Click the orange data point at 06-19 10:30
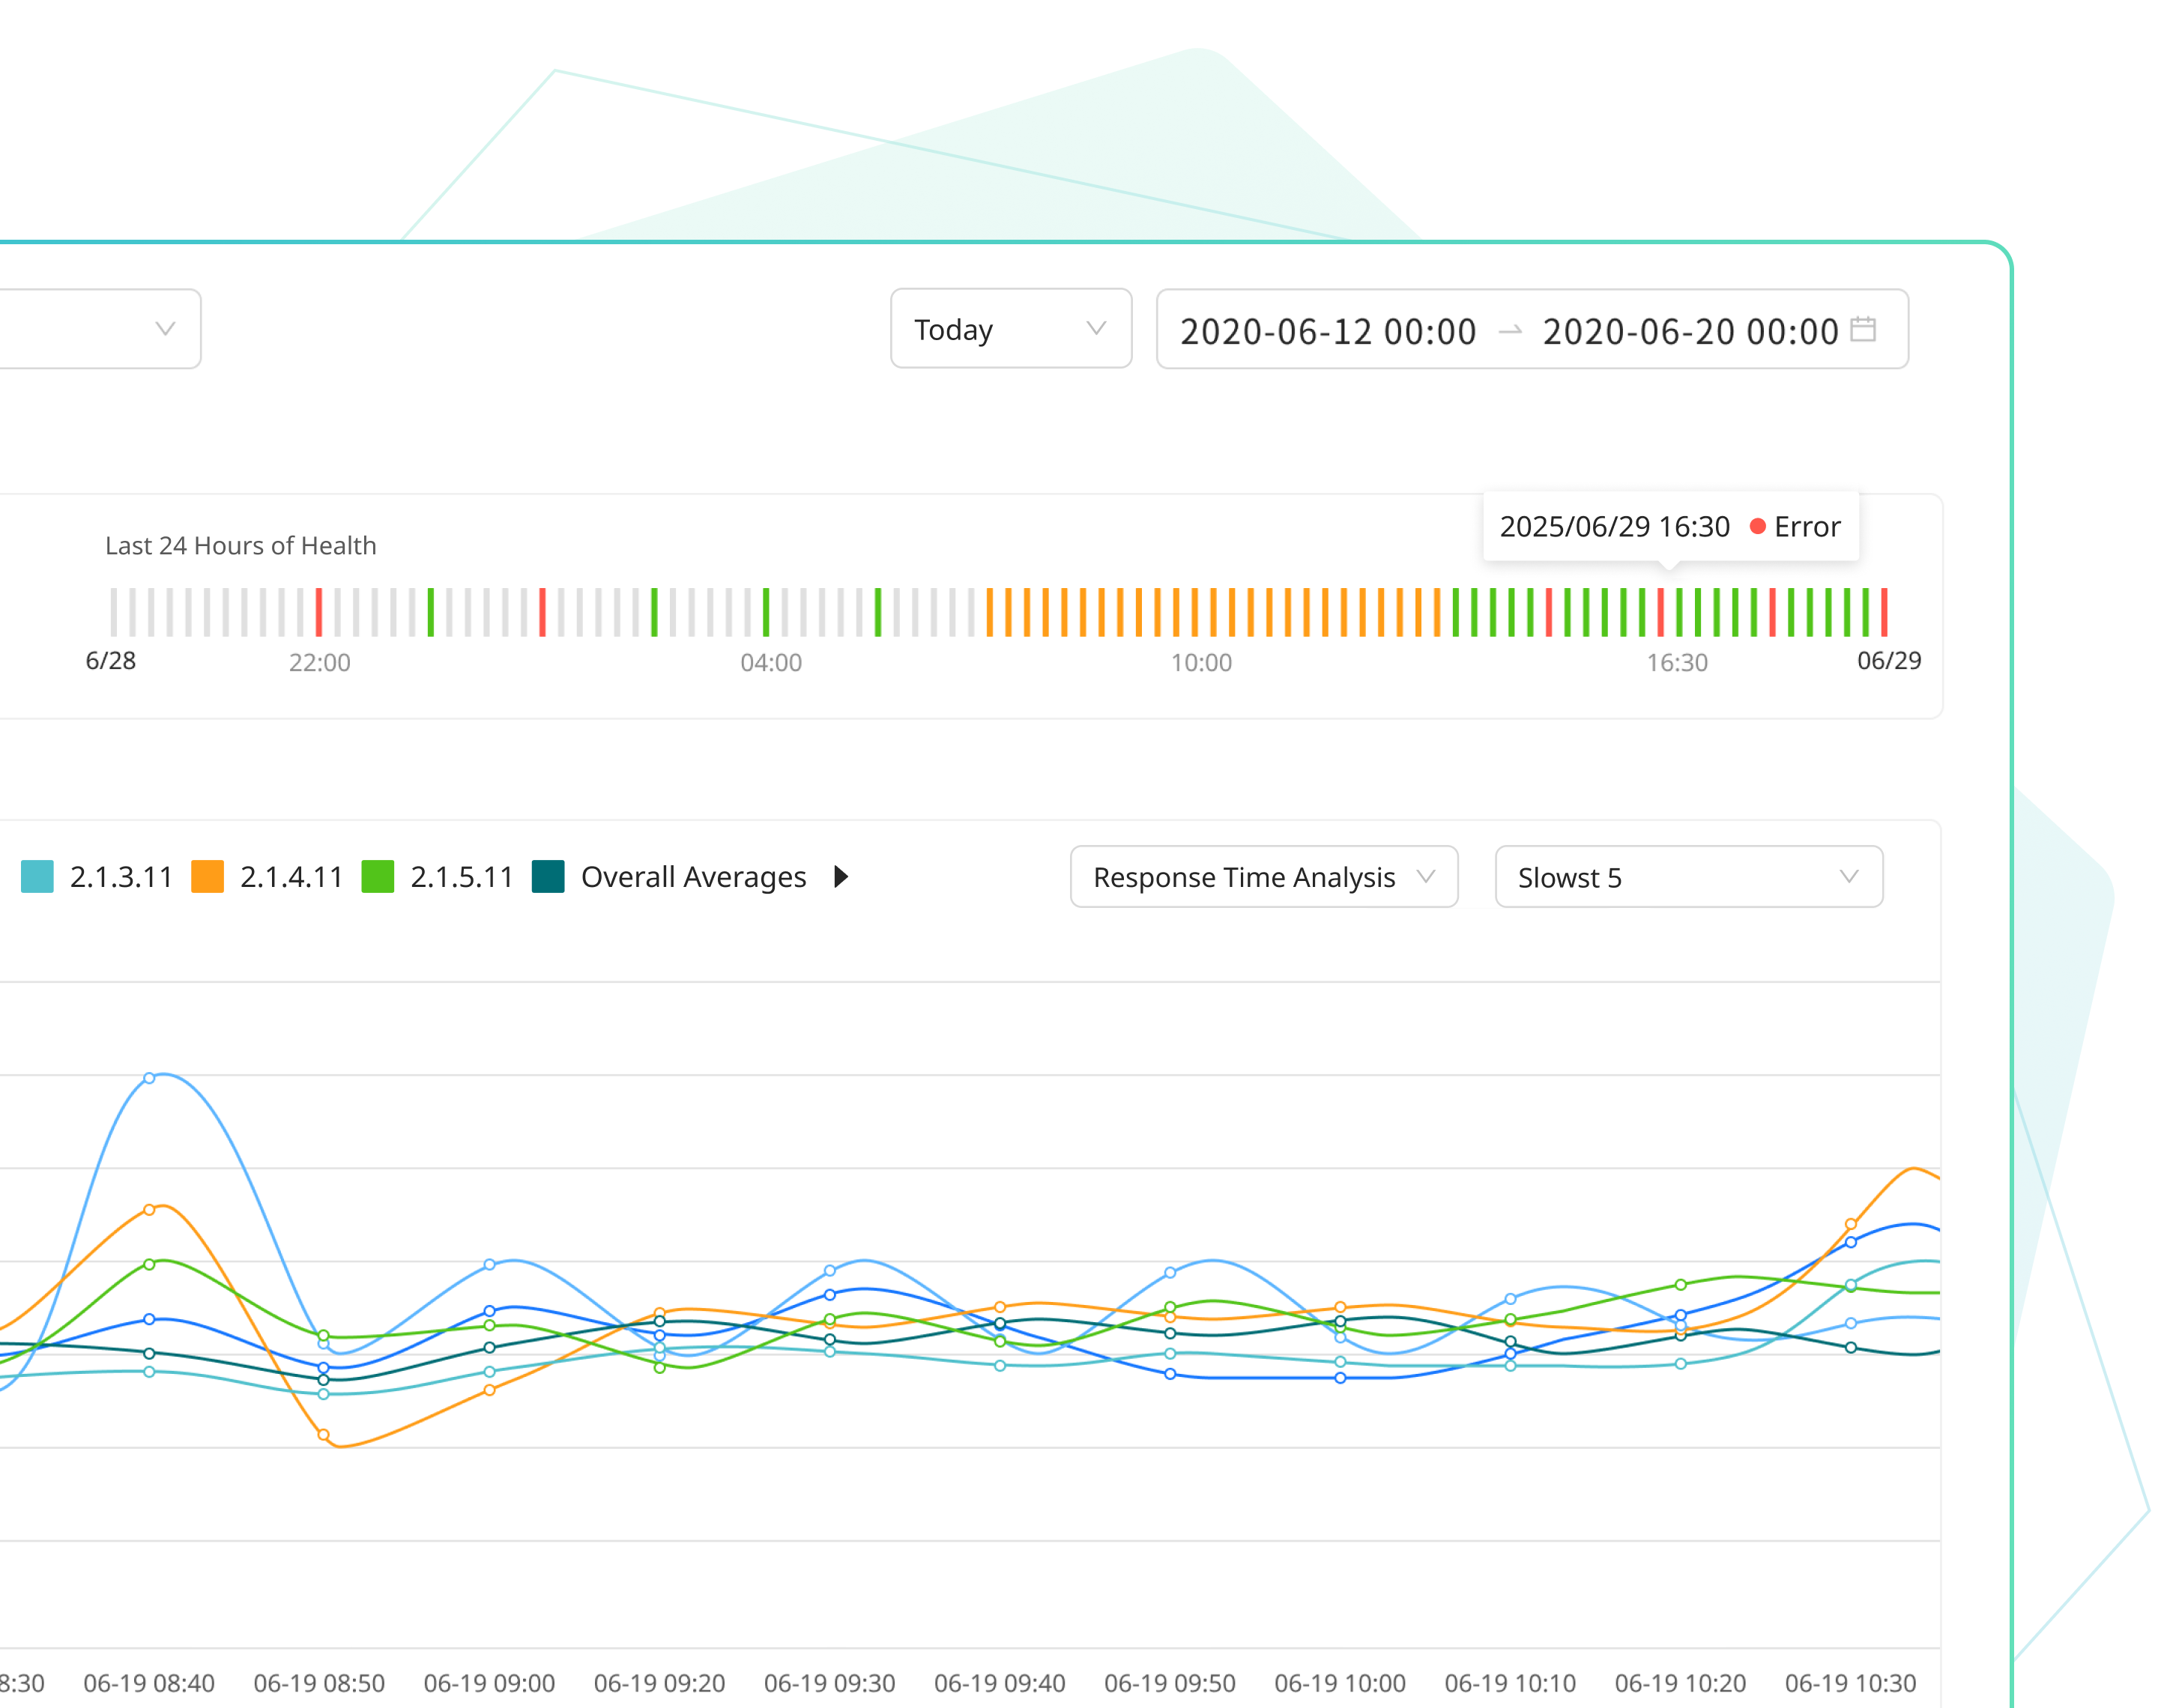The image size is (2158, 1708). tap(1850, 1224)
